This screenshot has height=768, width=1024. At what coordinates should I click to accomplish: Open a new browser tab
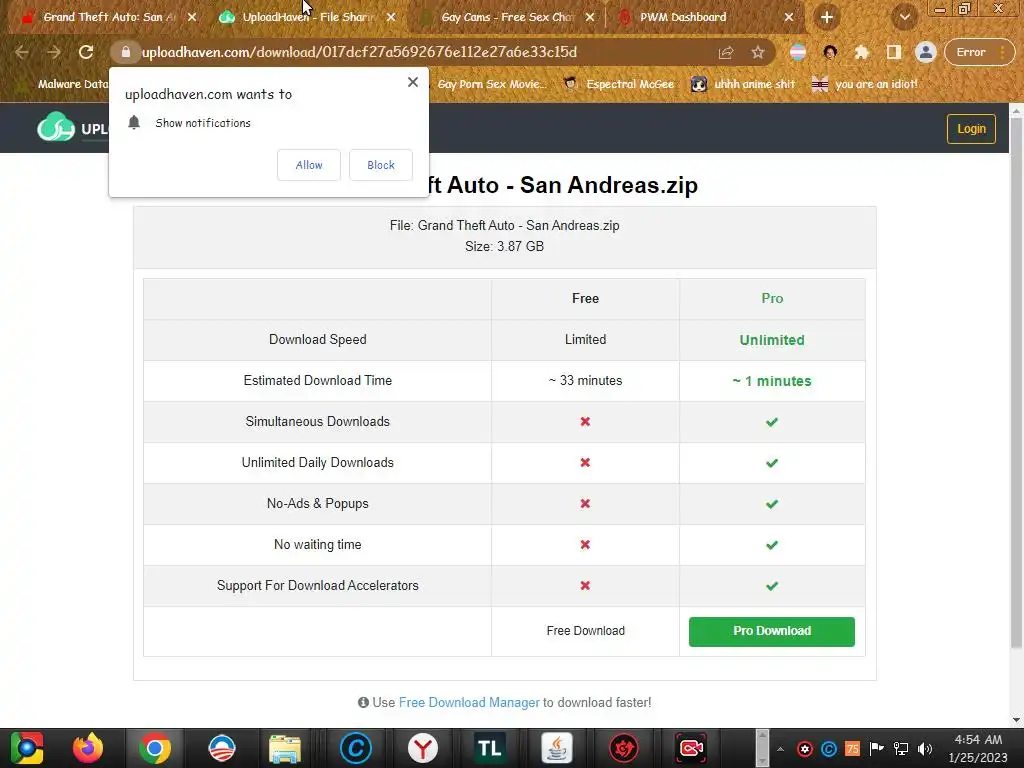(826, 18)
